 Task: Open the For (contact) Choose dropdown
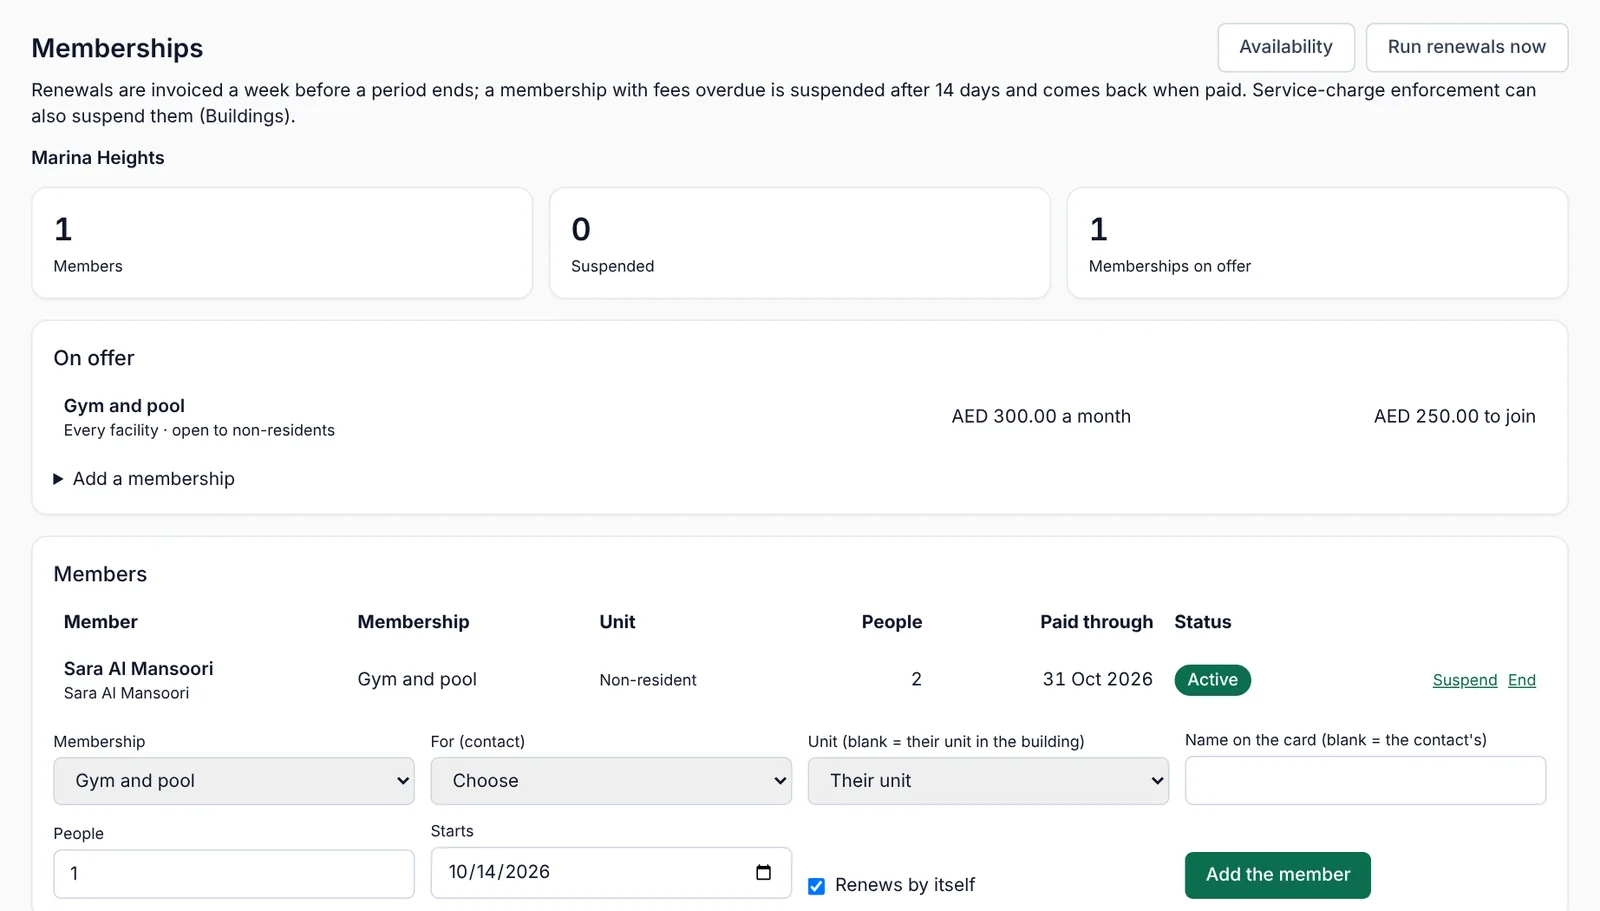(x=611, y=781)
